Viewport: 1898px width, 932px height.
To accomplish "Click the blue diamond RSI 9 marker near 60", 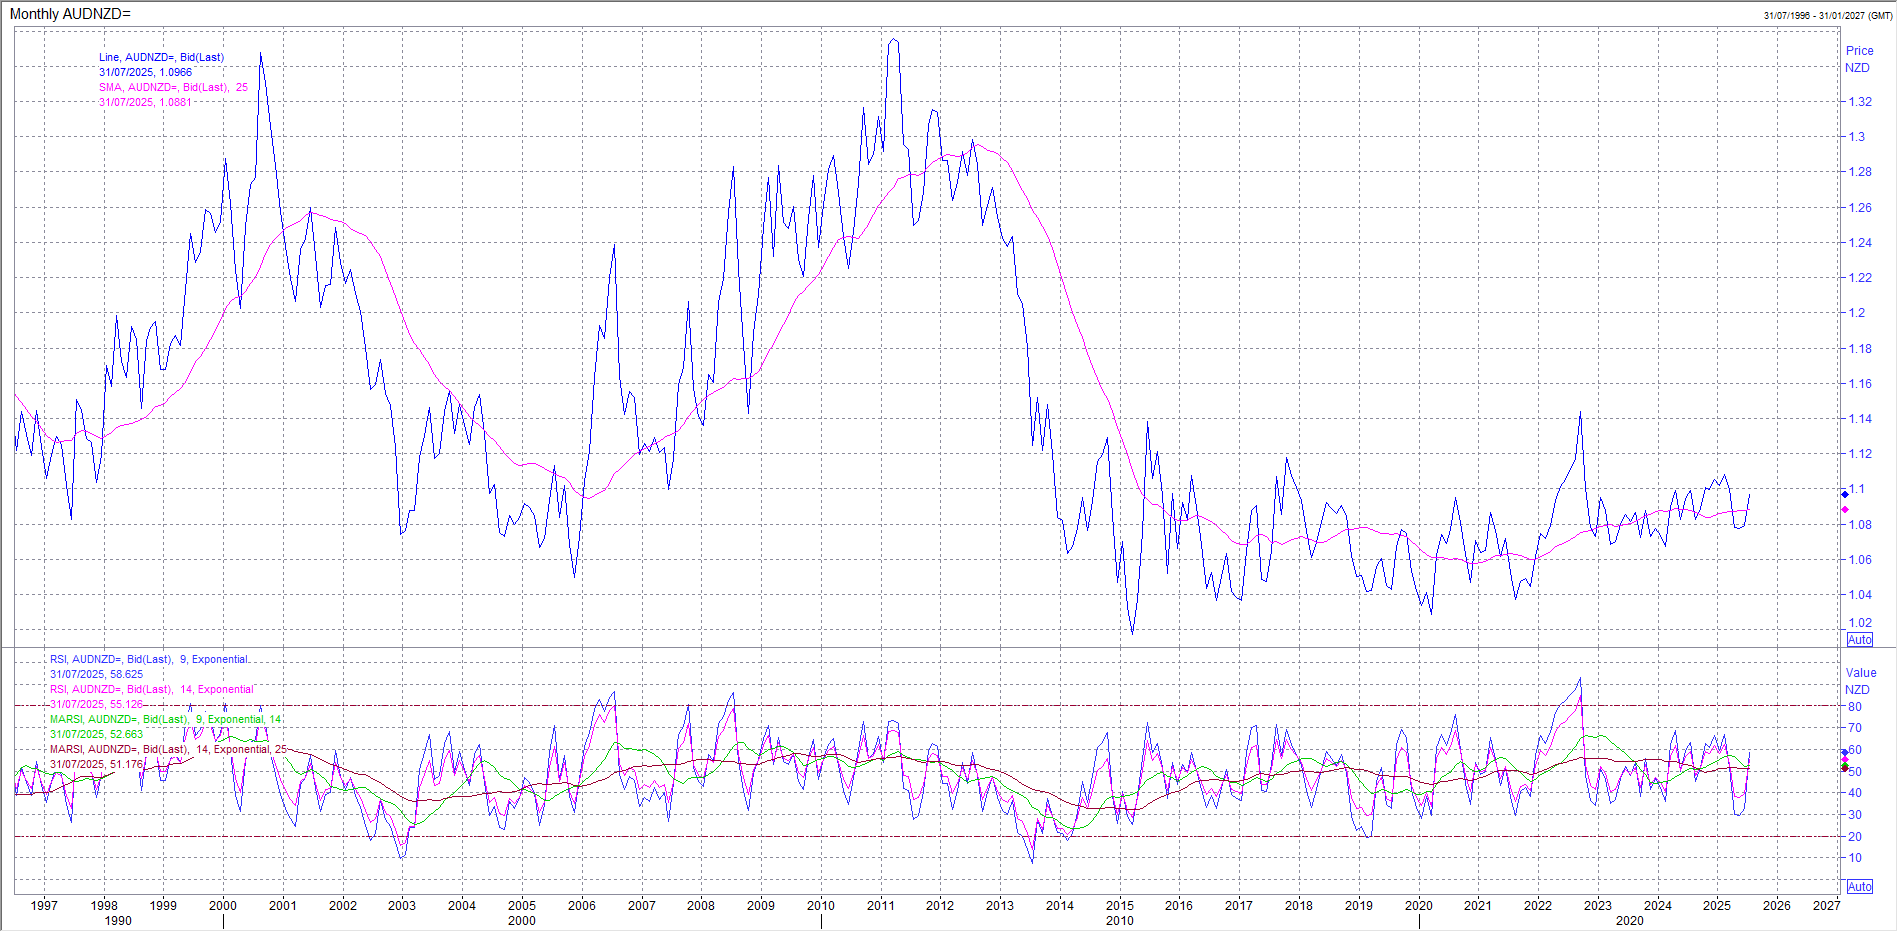I will point(1845,752).
